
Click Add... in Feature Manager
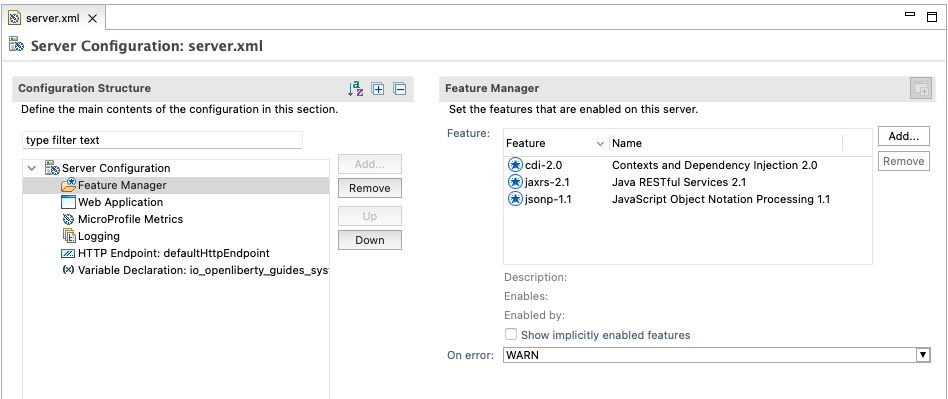click(x=904, y=137)
